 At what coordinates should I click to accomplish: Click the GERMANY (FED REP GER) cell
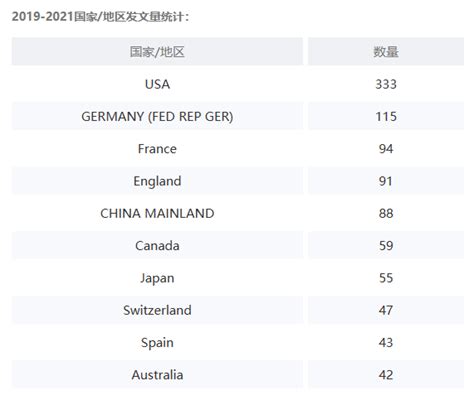tap(157, 116)
